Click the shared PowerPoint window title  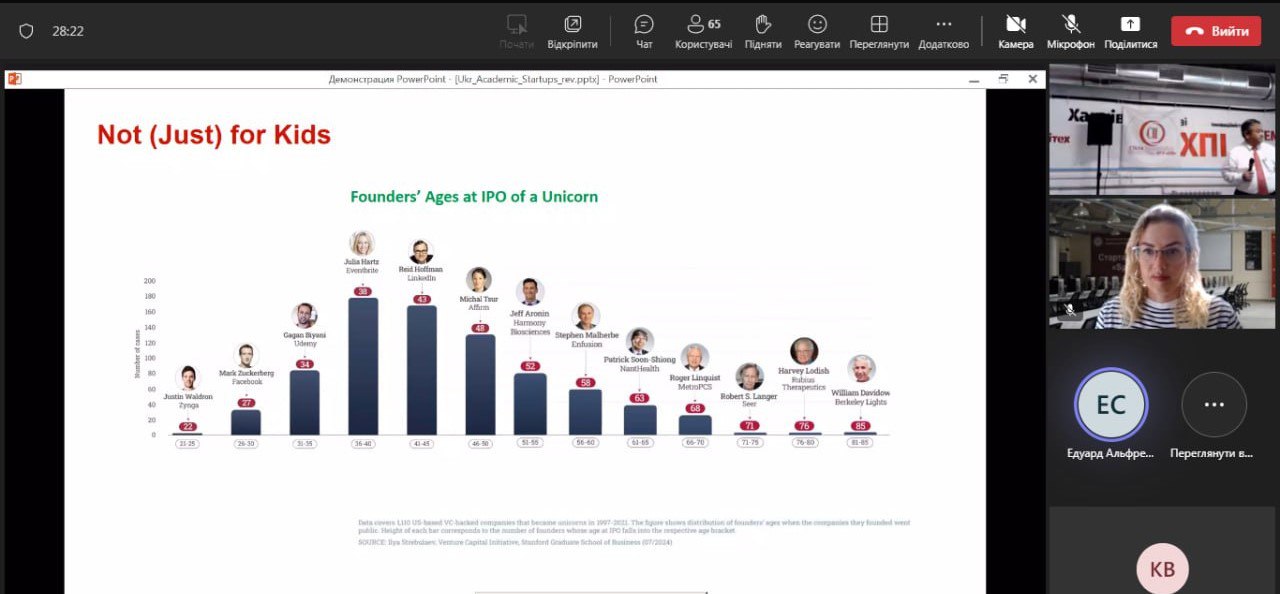click(x=493, y=79)
